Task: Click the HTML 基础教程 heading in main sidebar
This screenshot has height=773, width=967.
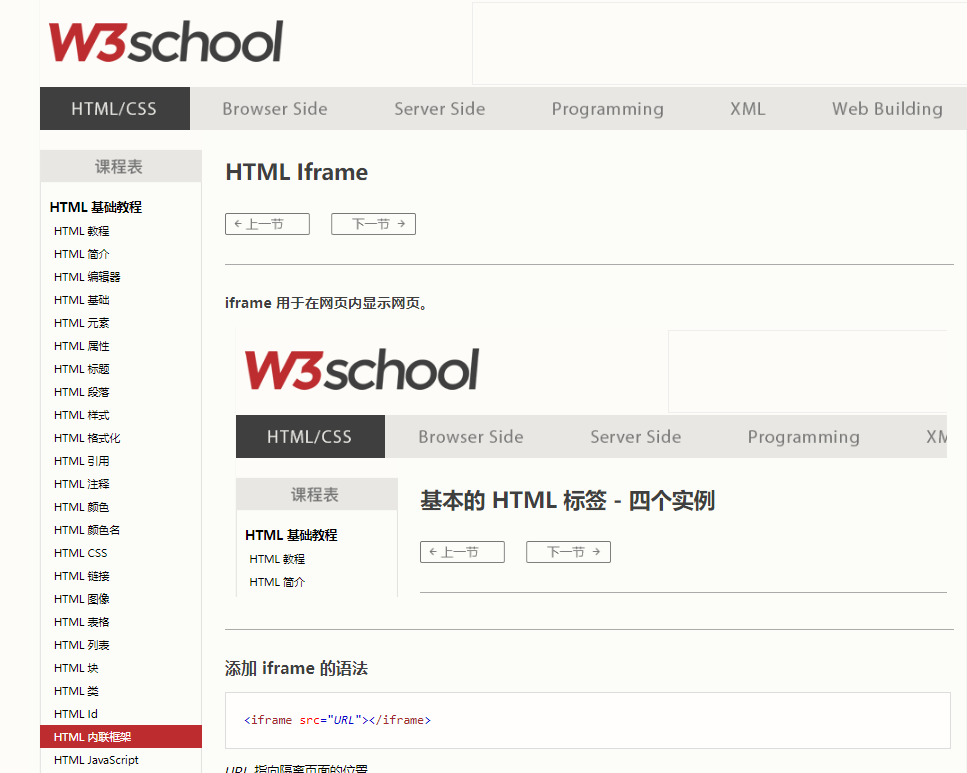Action: 96,207
